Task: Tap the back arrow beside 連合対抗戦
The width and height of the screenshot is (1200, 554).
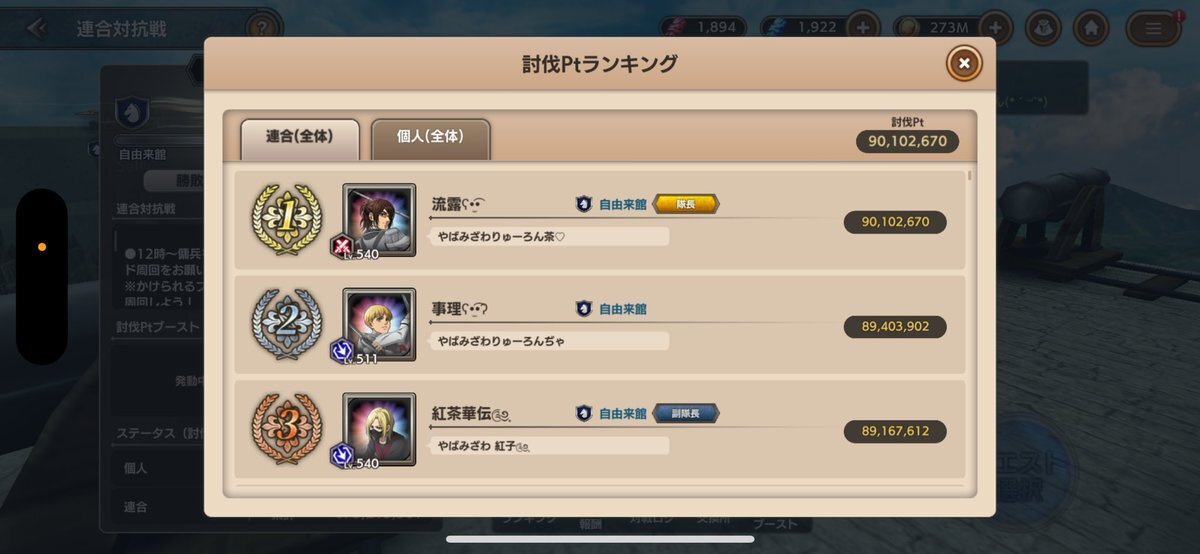Action: 37,28
